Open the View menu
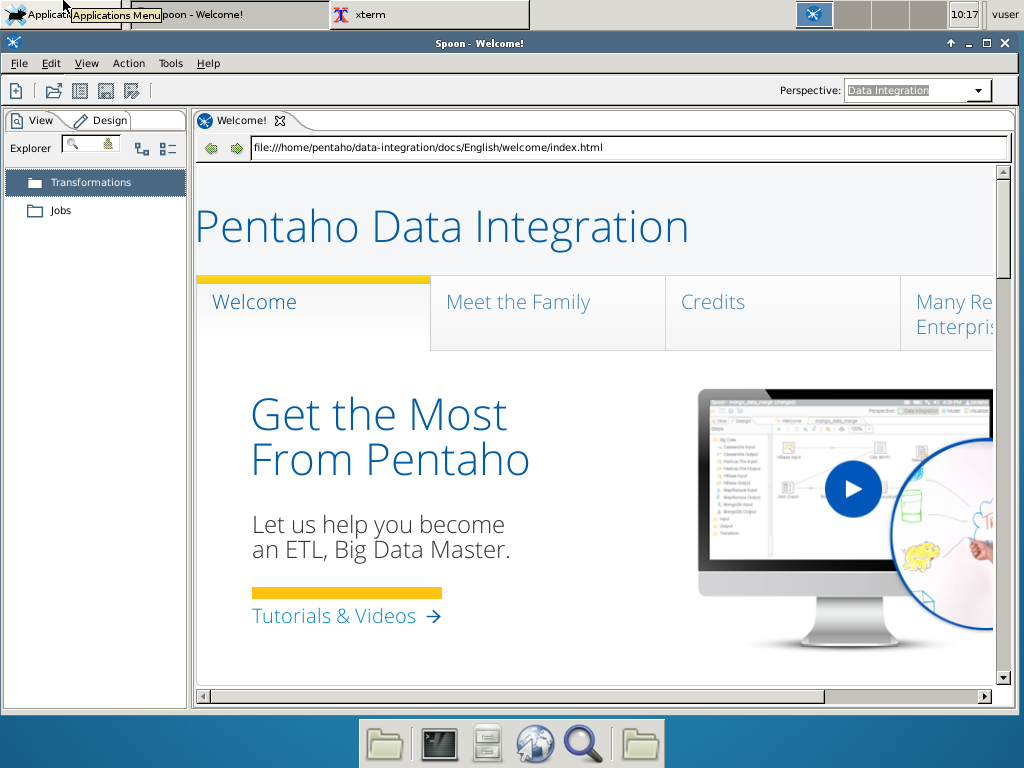This screenshot has height=768, width=1024. [86, 63]
